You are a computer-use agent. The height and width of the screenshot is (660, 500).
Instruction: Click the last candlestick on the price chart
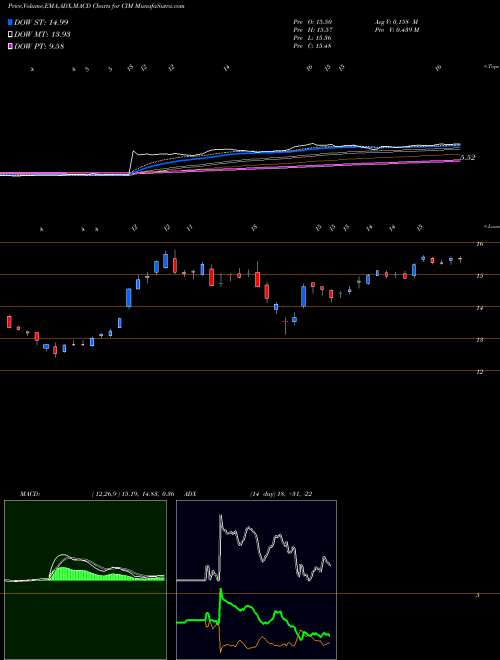tap(460, 259)
